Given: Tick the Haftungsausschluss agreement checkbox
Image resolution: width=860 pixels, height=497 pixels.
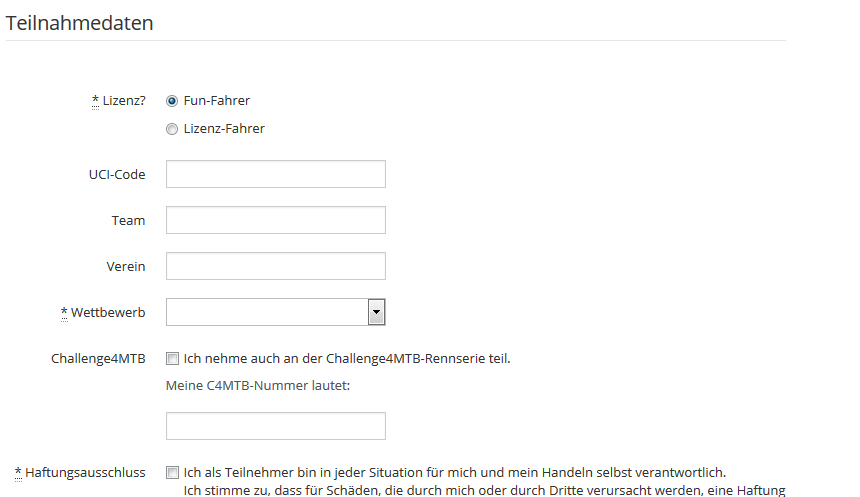Looking at the screenshot, I should [172, 473].
